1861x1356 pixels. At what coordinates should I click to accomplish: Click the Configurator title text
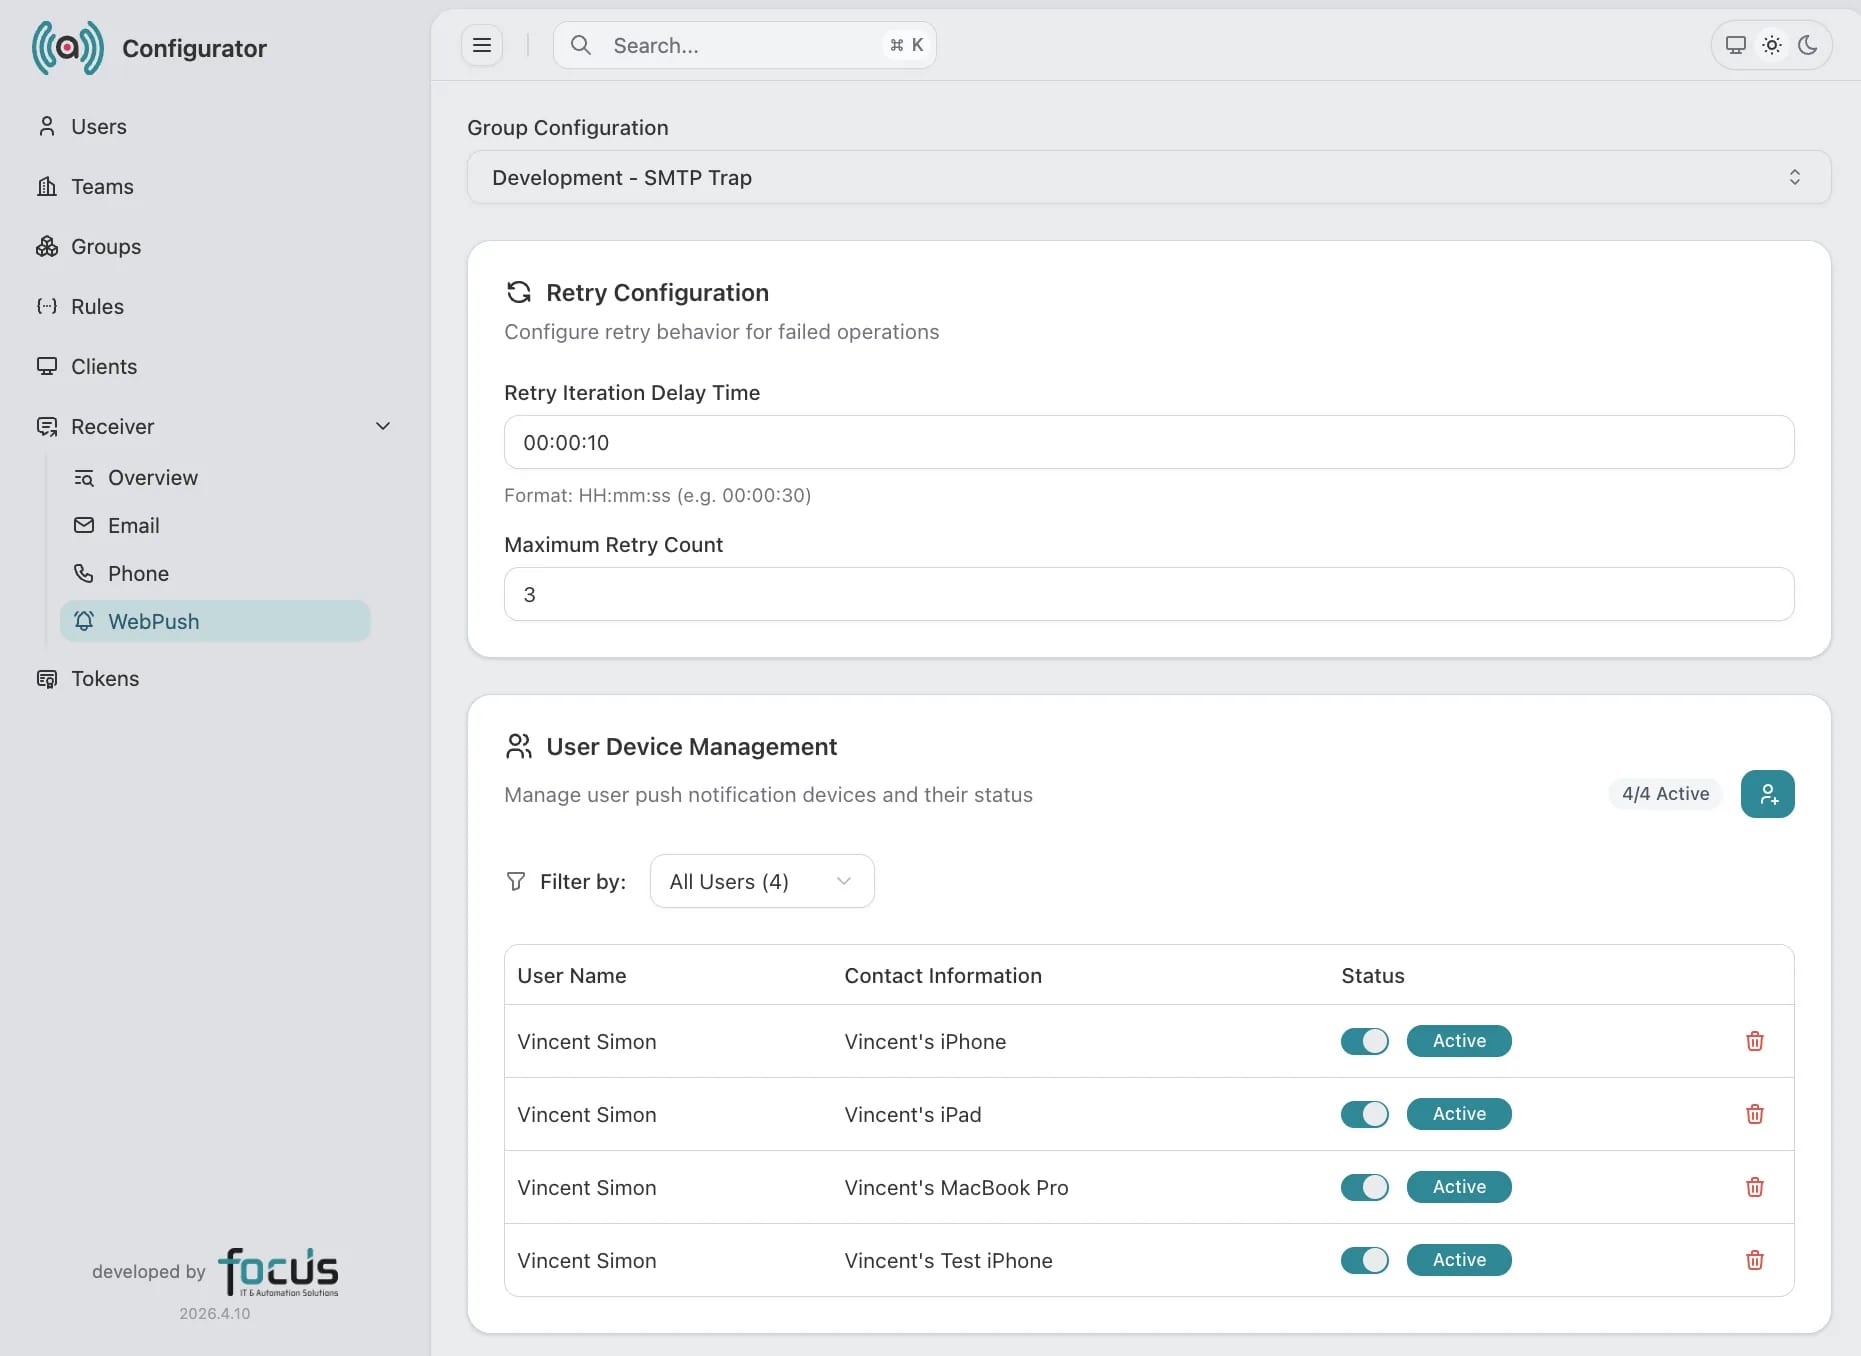pyautogui.click(x=194, y=48)
